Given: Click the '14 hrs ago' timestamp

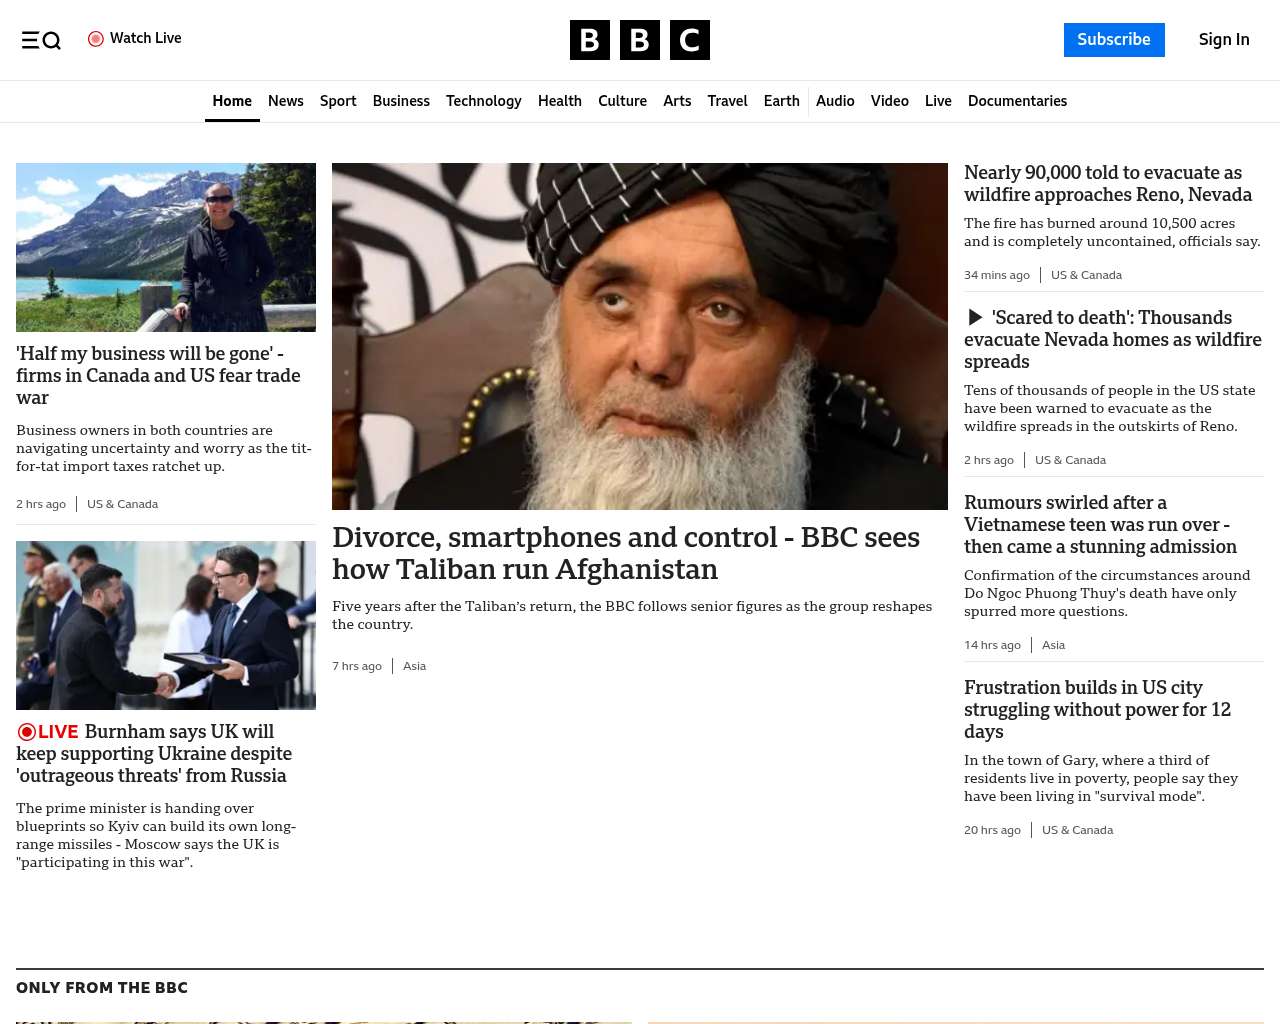Looking at the screenshot, I should tap(992, 645).
